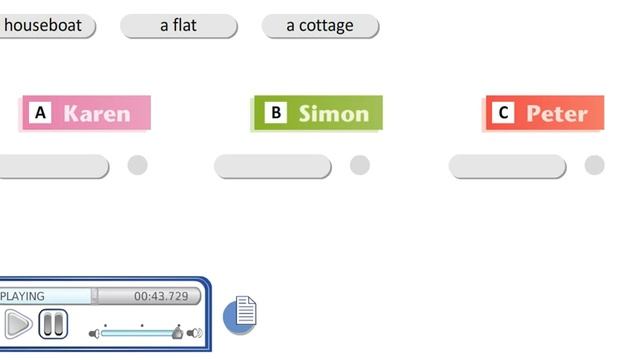Select the 'houseboat' answer pill
640x360 pixels.
tap(47, 26)
